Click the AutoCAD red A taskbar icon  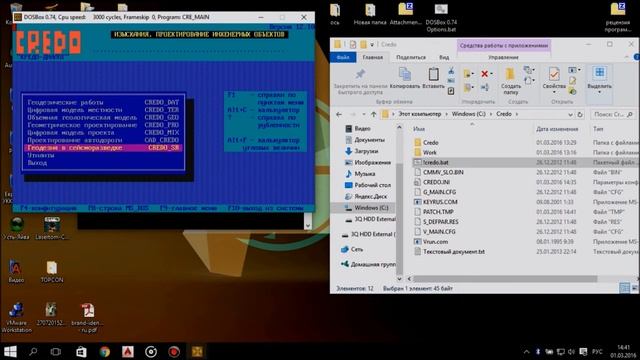coord(128,351)
